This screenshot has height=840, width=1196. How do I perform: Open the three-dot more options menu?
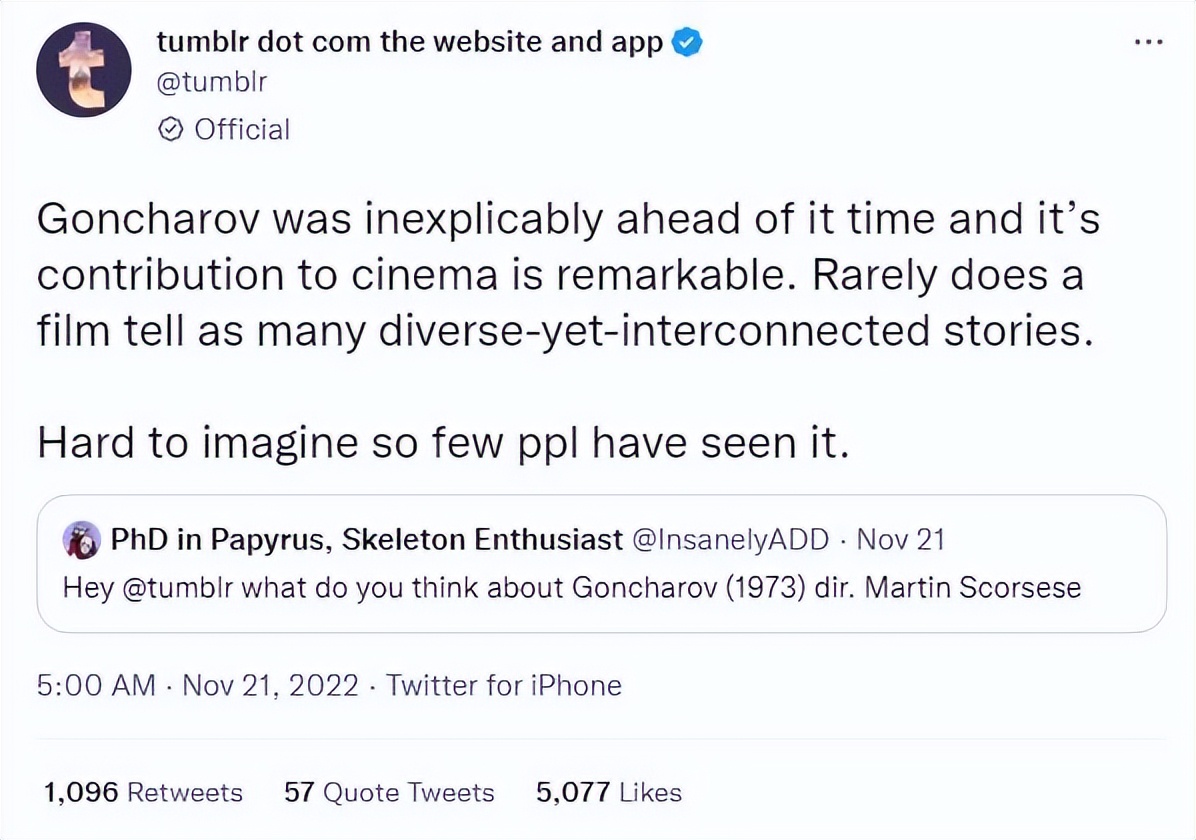(x=1149, y=43)
